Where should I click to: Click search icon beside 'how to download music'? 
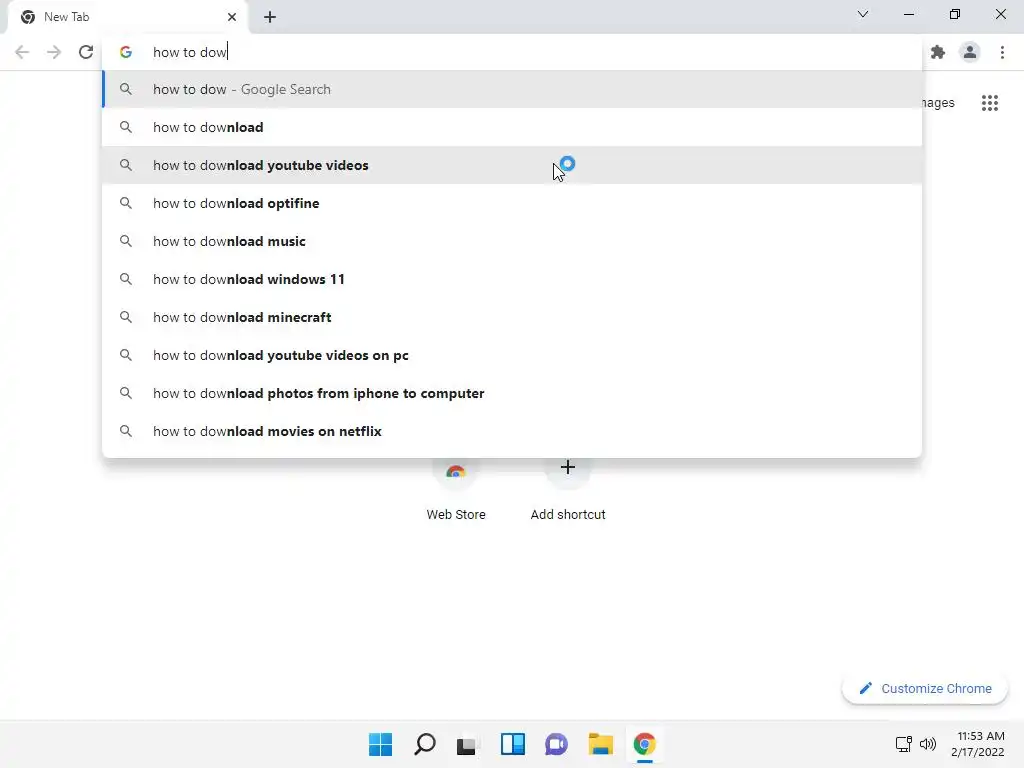[x=126, y=241]
